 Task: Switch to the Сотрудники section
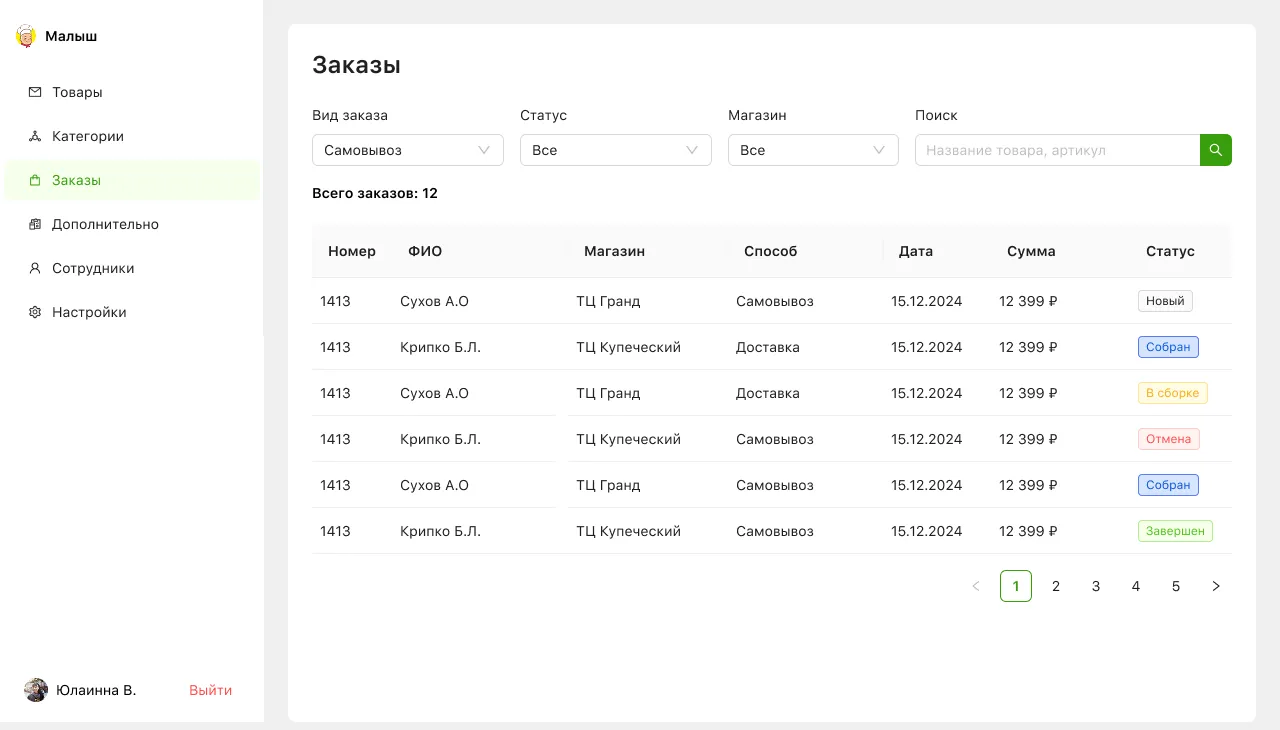(93, 268)
